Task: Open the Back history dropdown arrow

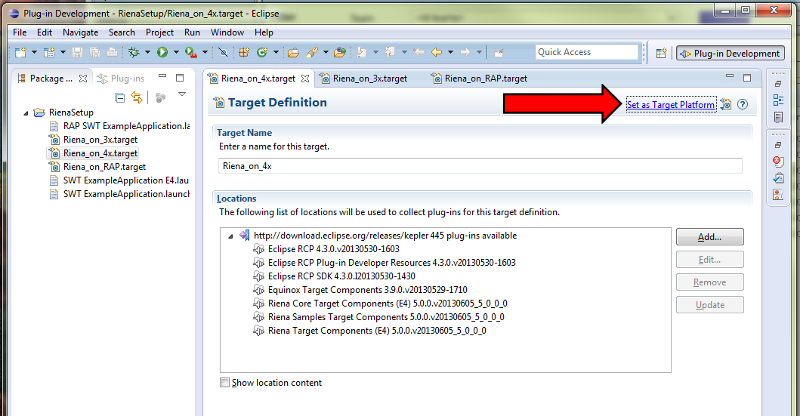Action: (451, 52)
